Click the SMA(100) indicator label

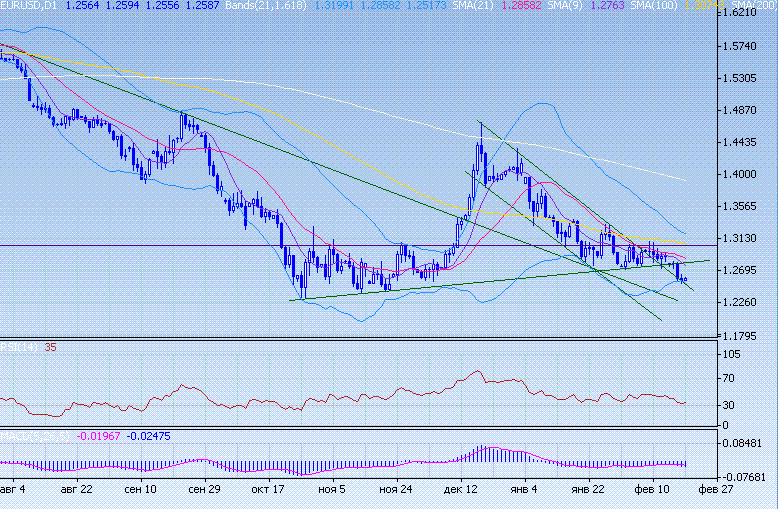[x=660, y=6]
